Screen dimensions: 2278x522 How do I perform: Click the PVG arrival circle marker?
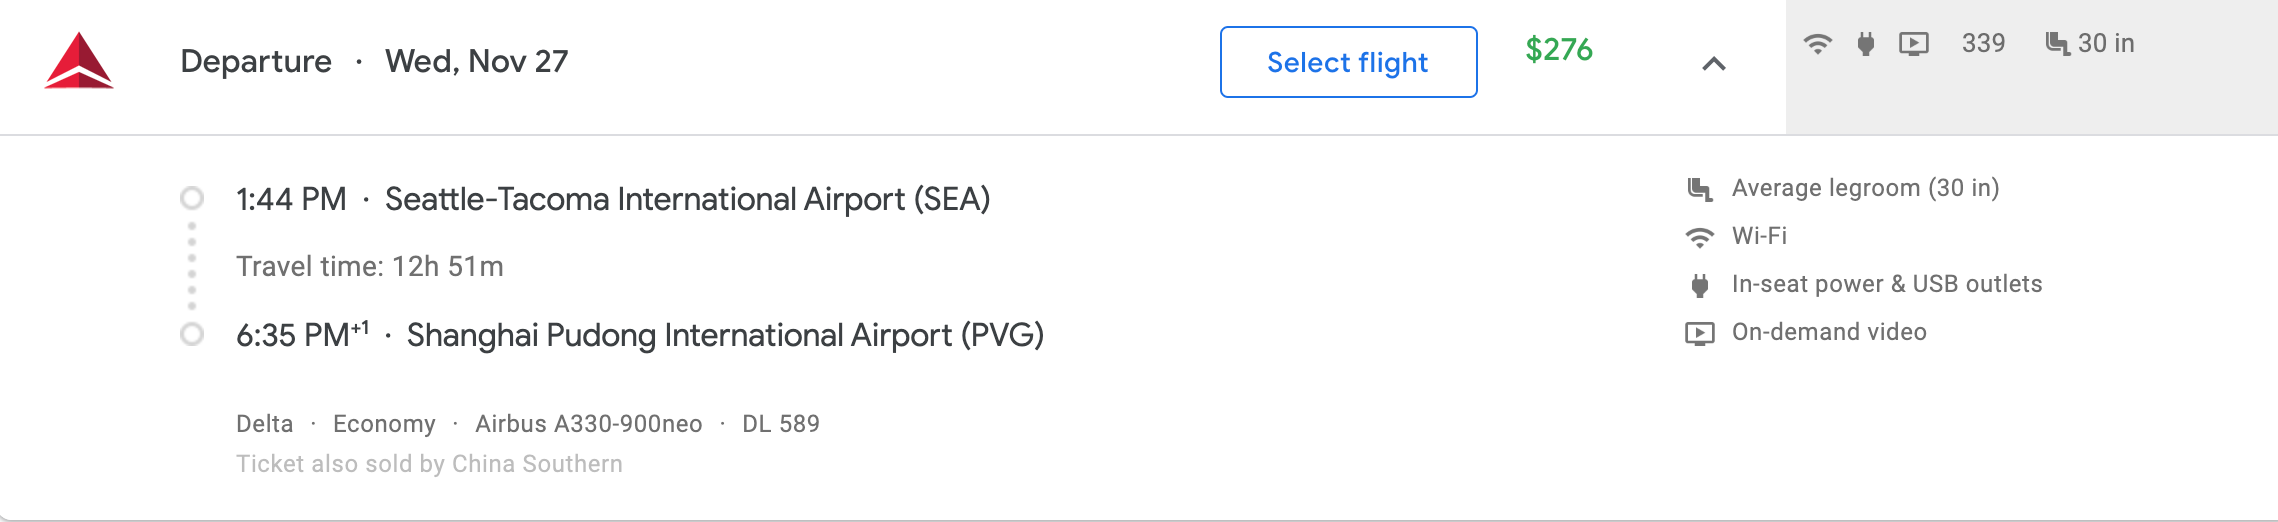click(192, 334)
